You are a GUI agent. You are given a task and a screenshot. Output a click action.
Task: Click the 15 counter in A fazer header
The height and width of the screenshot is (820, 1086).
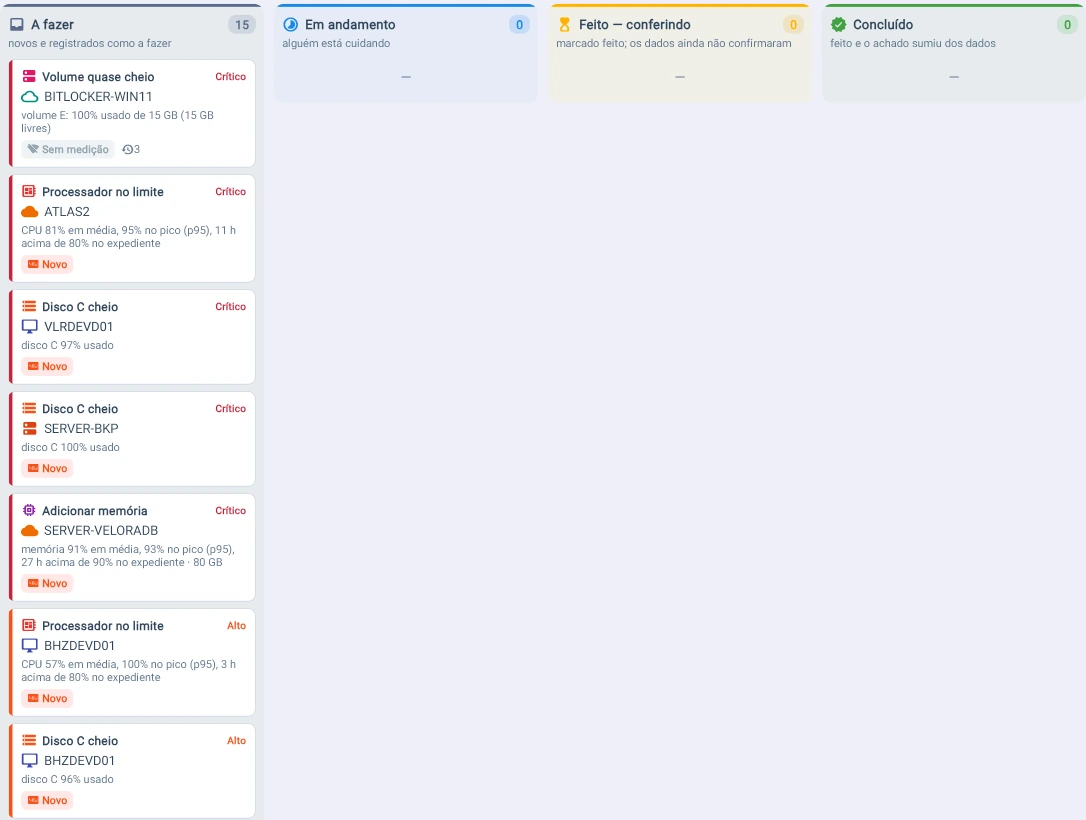[242, 25]
